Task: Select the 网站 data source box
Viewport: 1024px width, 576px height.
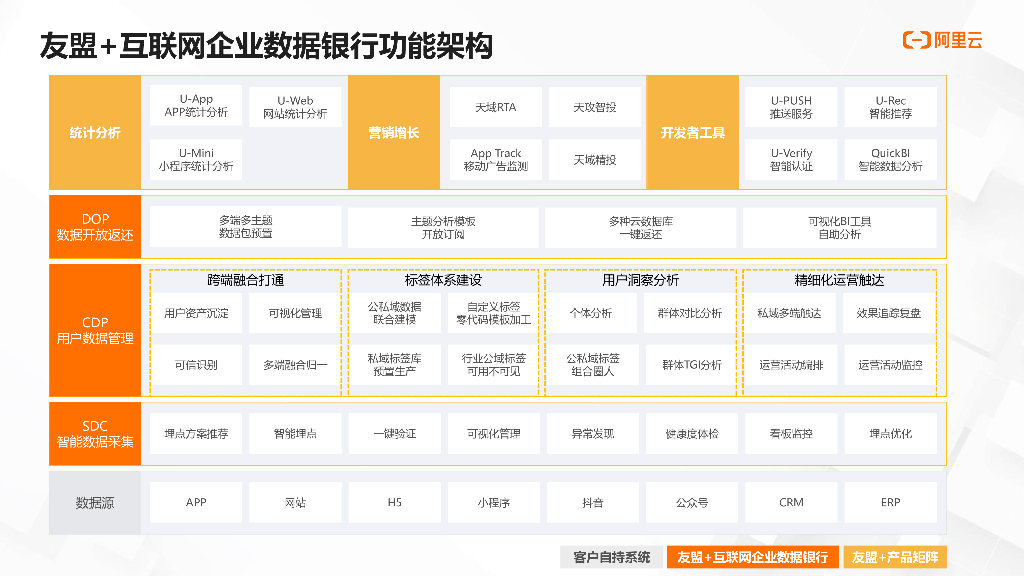Action: [295, 502]
